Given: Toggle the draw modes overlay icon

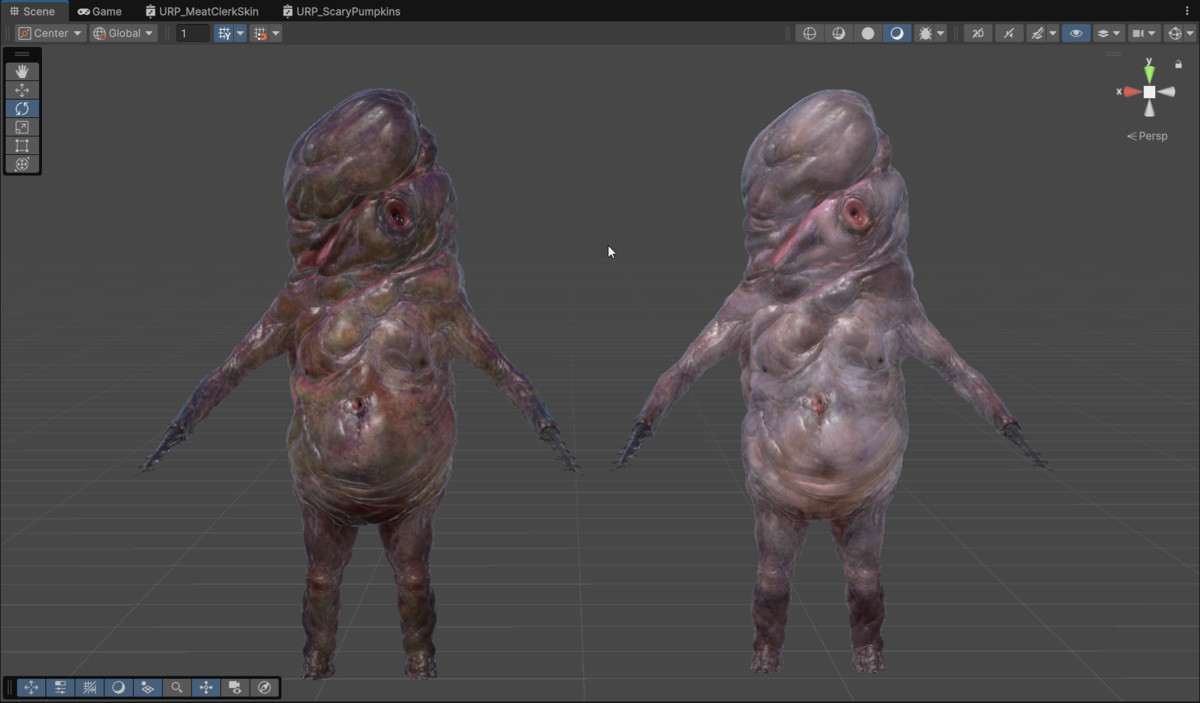Looking at the screenshot, I should (118, 687).
